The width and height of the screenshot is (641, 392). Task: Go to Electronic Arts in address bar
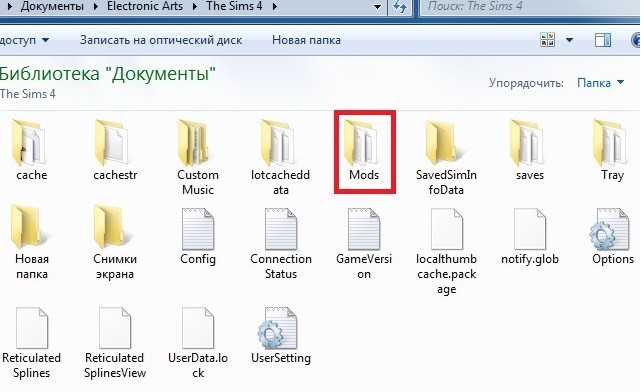[x=145, y=6]
